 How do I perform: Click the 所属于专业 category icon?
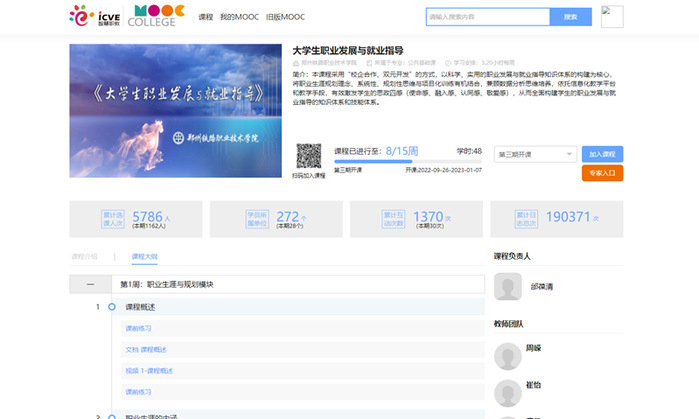pyautogui.click(x=369, y=63)
